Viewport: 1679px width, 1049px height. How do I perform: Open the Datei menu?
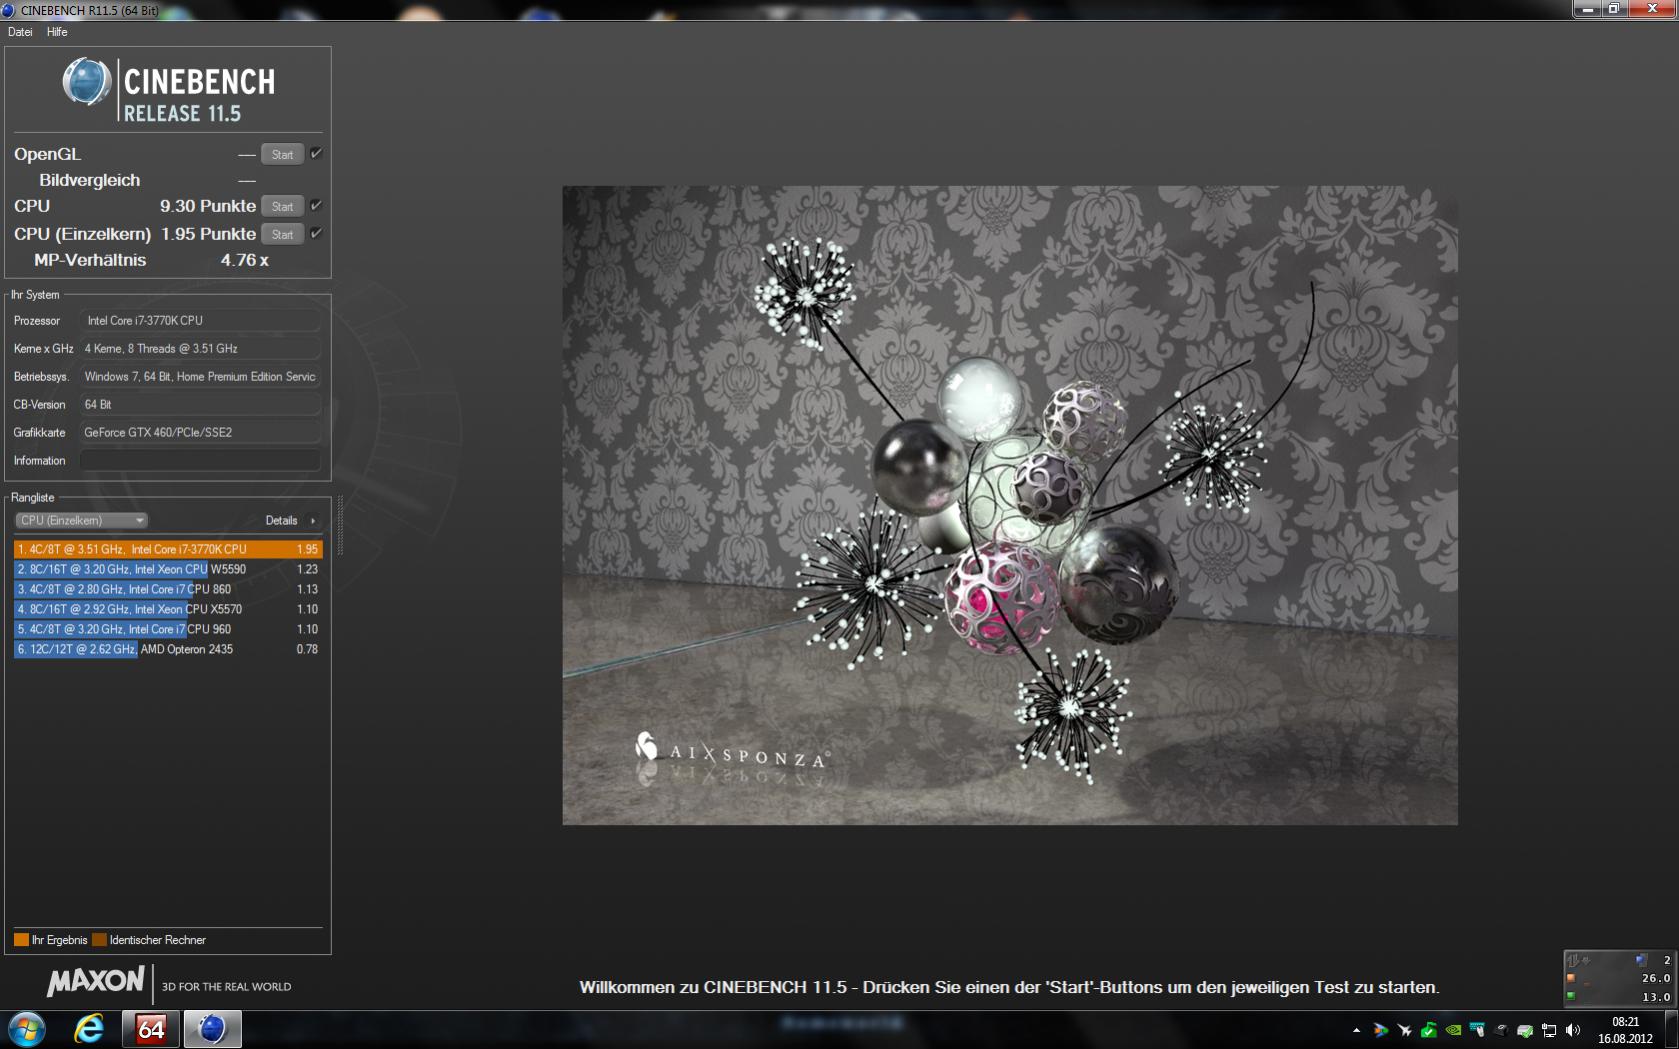pyautogui.click(x=20, y=32)
